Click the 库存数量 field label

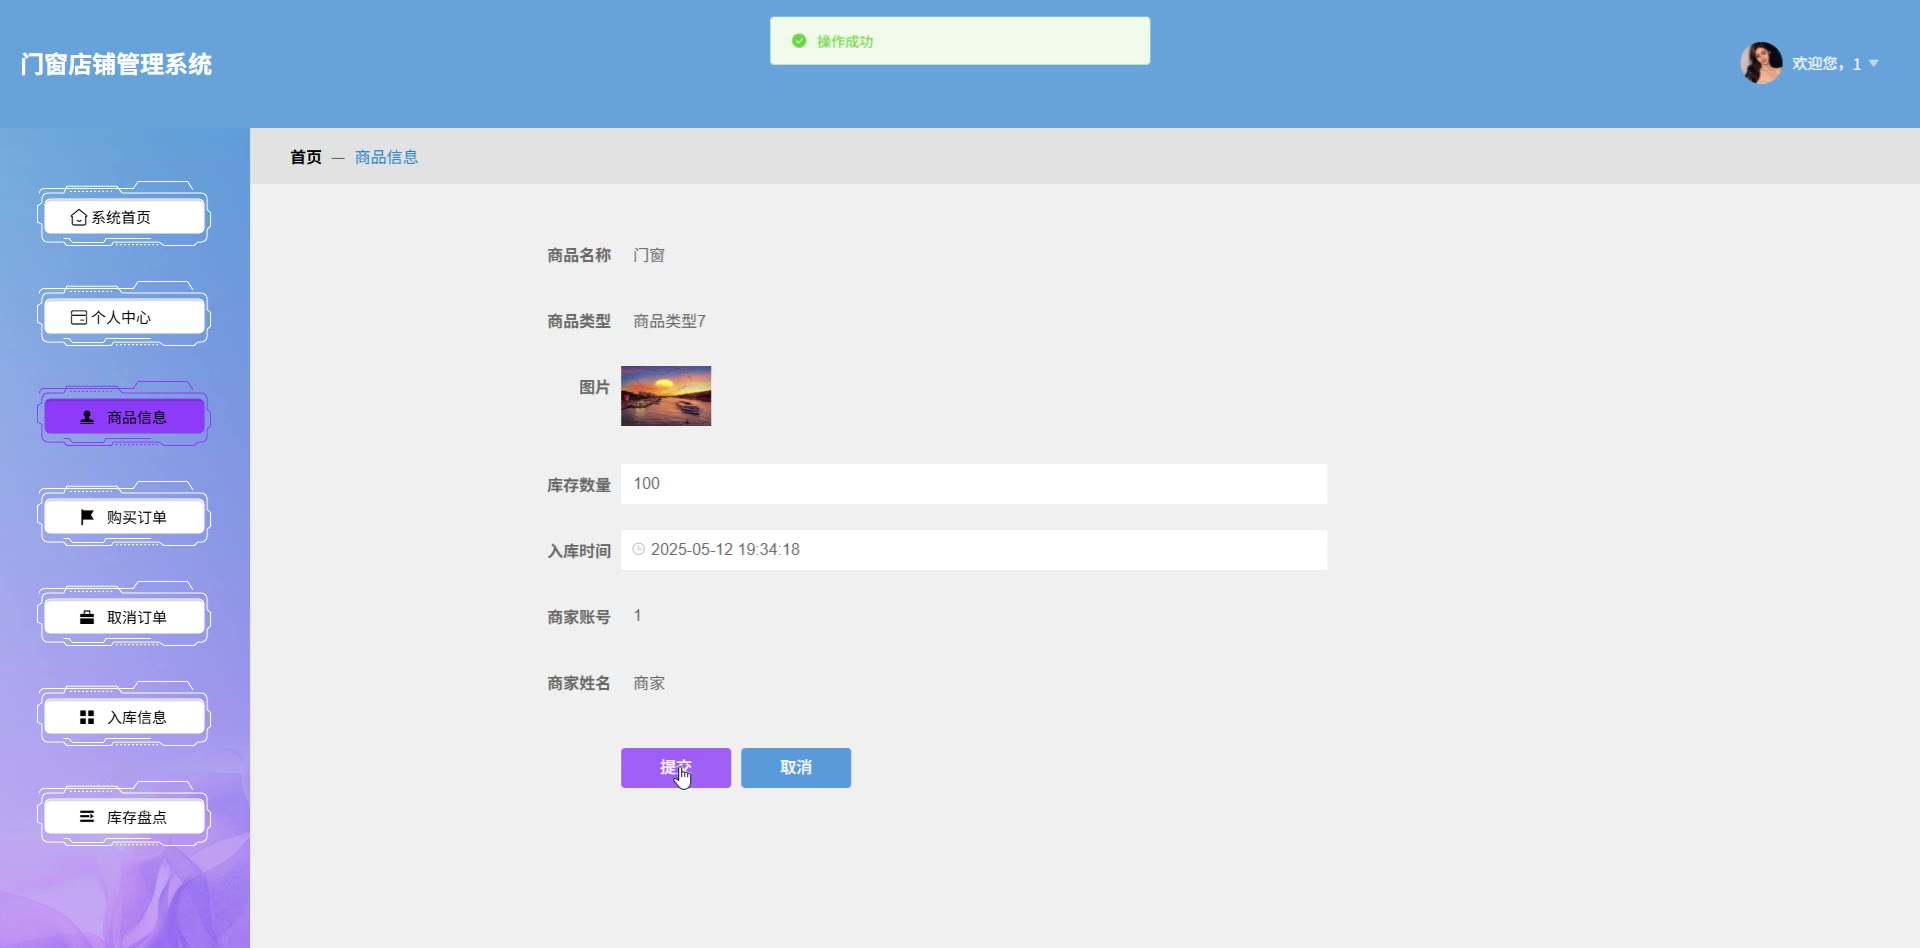579,485
